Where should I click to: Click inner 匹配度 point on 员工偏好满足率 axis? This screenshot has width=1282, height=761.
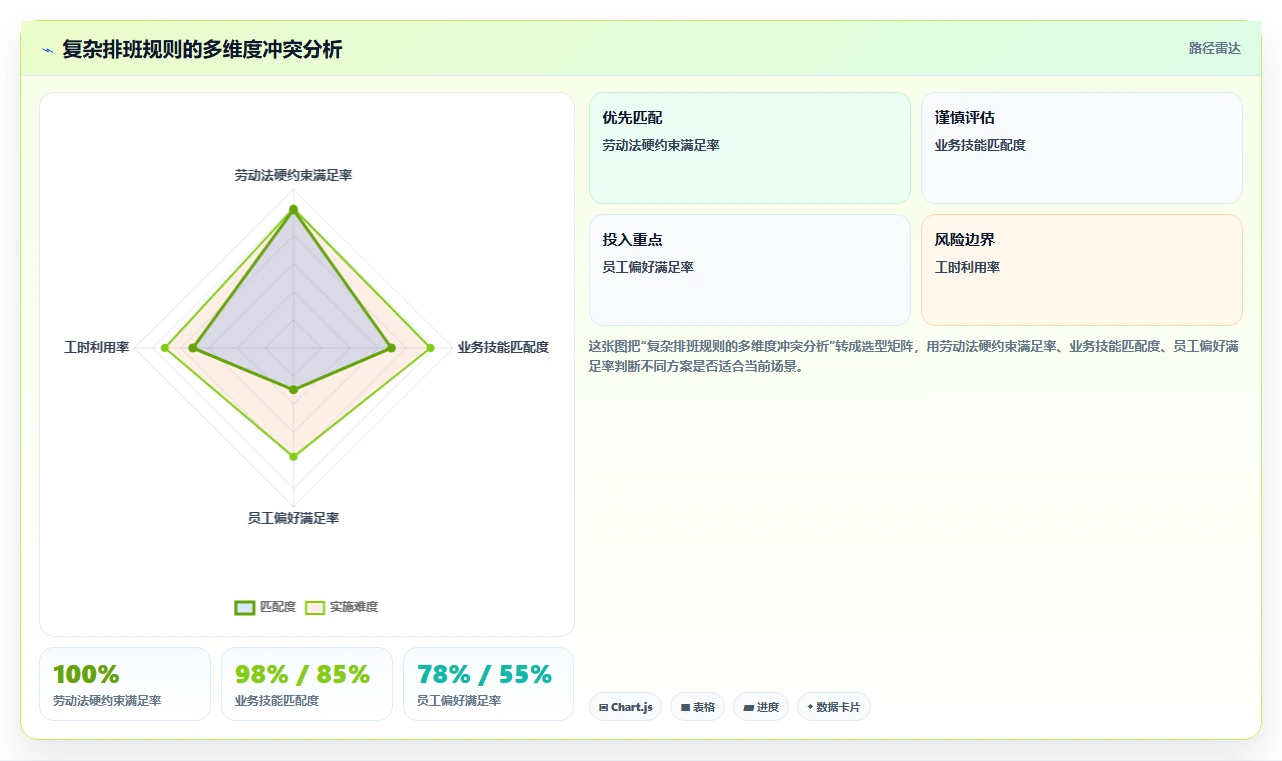[x=293, y=389]
